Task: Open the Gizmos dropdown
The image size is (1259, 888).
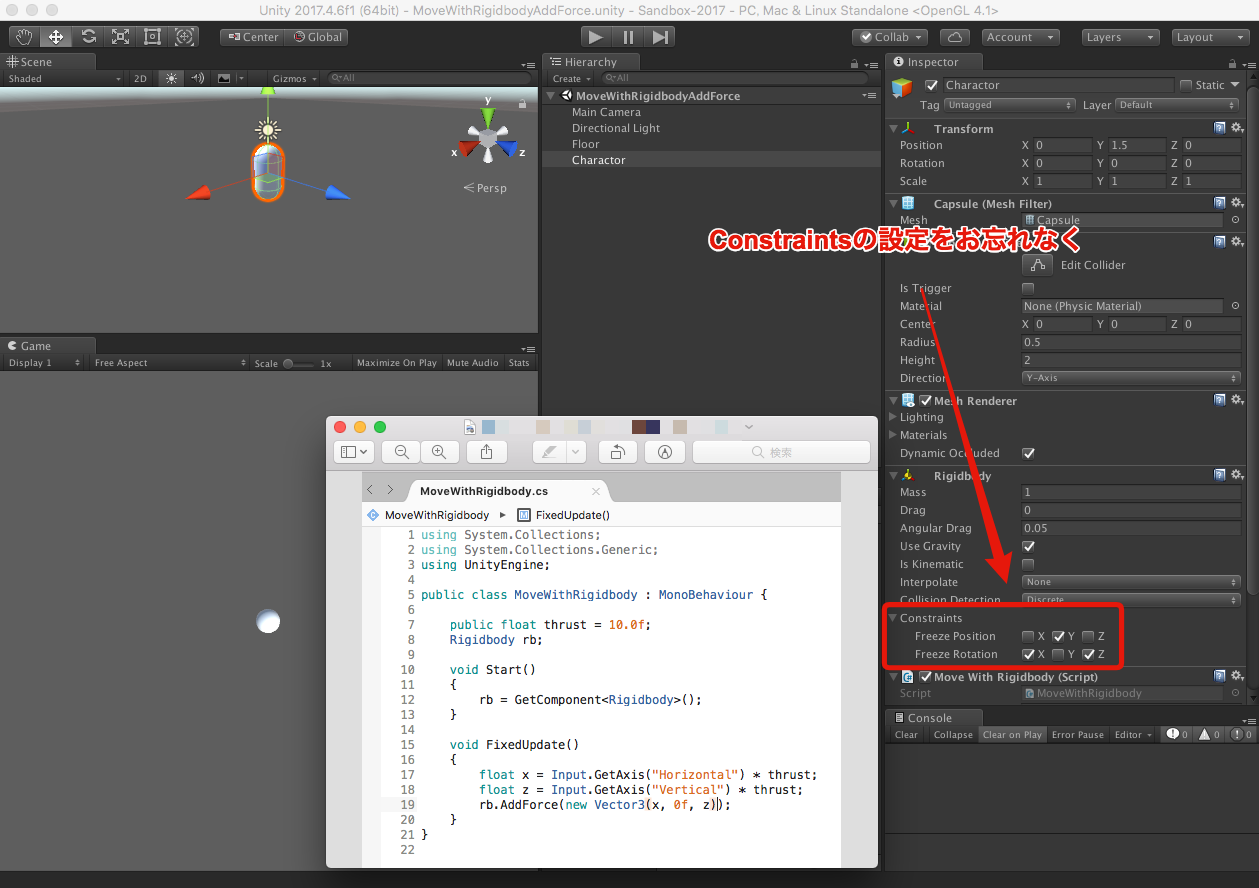Action: coord(295,78)
